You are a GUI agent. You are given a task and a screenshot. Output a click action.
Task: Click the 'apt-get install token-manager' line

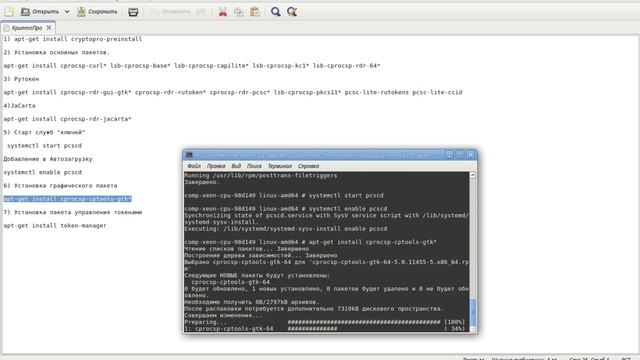(x=55, y=226)
